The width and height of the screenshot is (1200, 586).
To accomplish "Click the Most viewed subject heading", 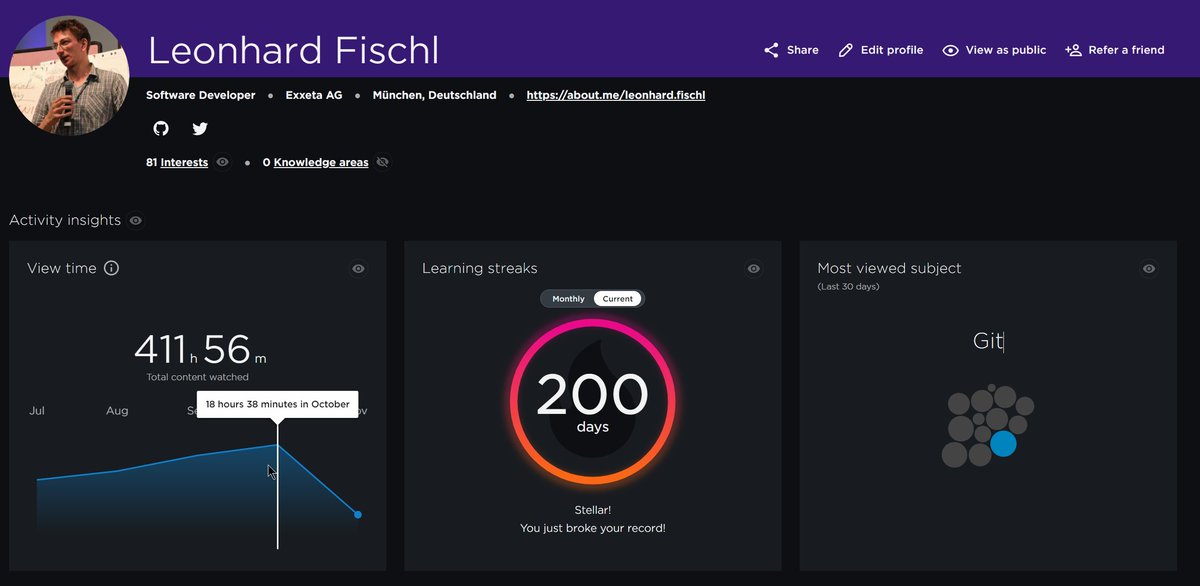I will click(x=889, y=268).
